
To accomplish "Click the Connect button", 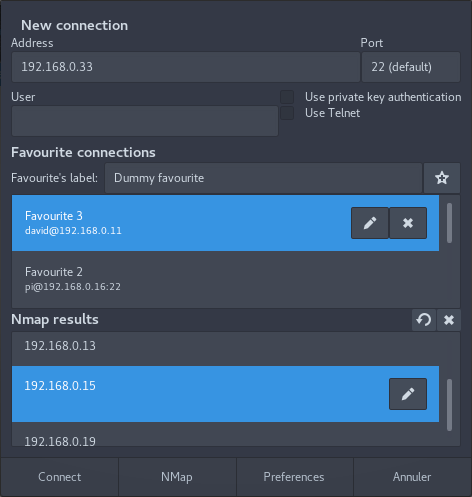I will tap(59, 477).
